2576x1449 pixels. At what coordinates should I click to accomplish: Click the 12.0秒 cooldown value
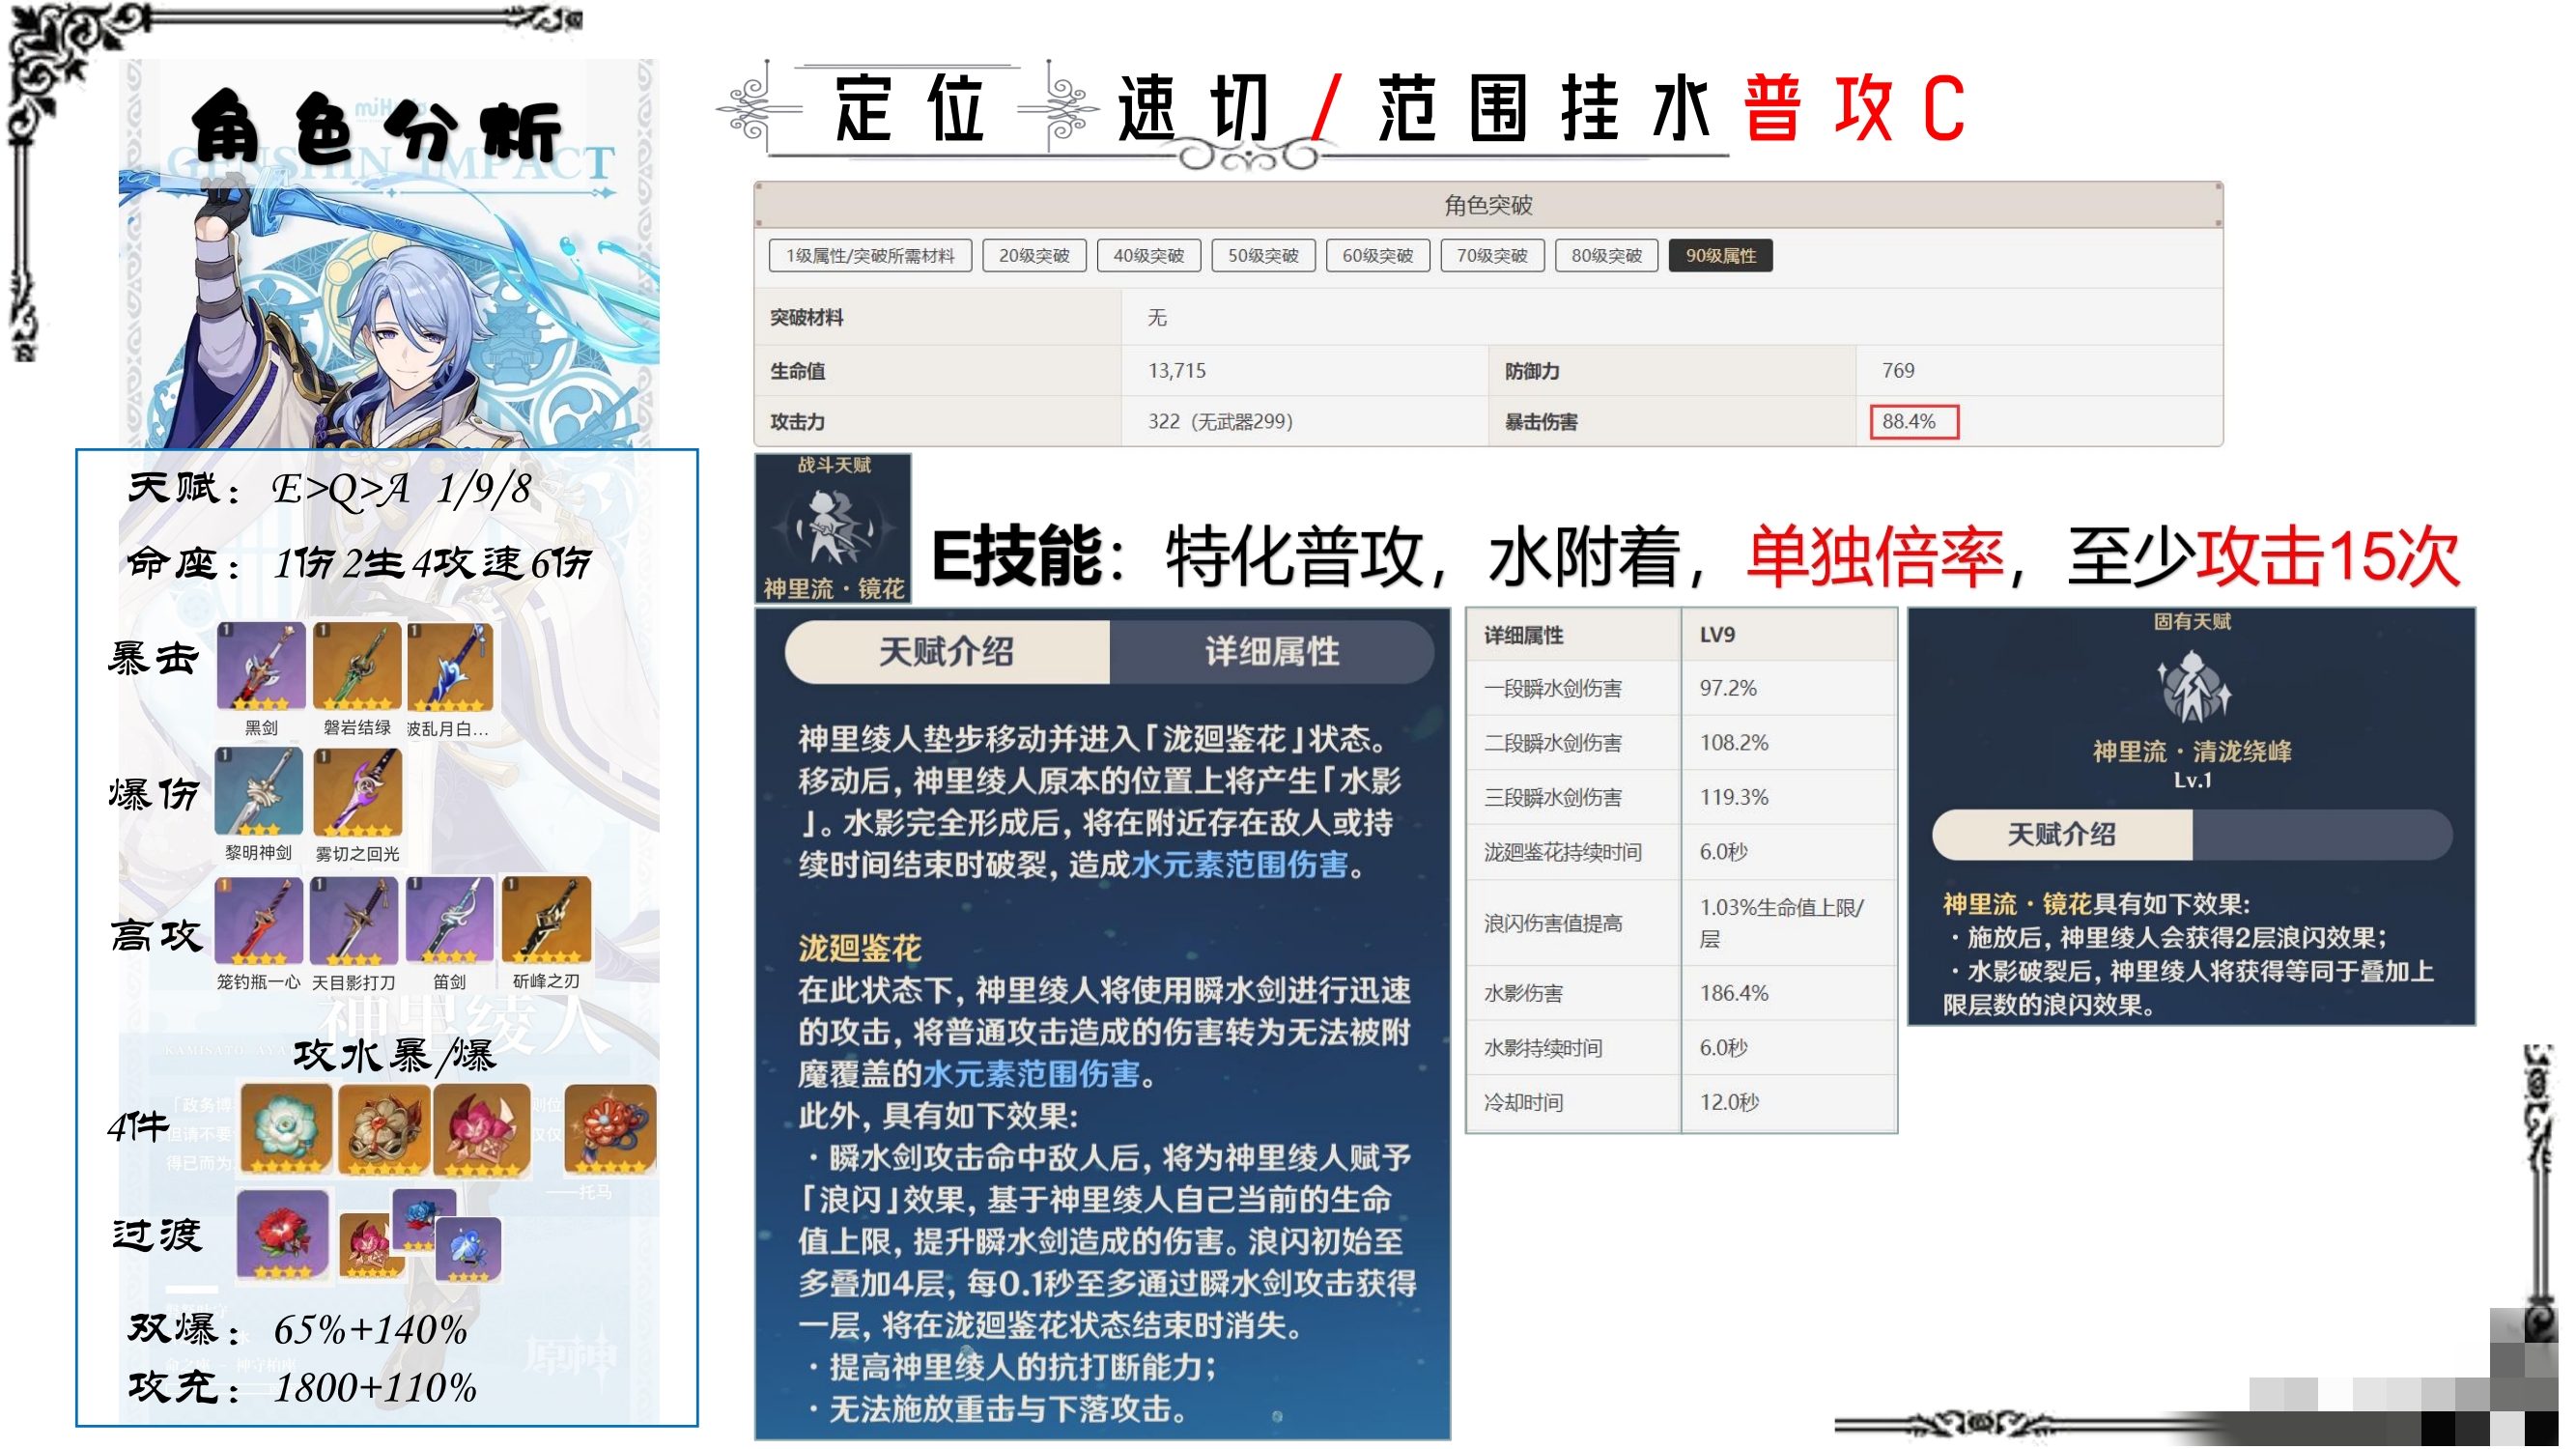[1729, 1103]
